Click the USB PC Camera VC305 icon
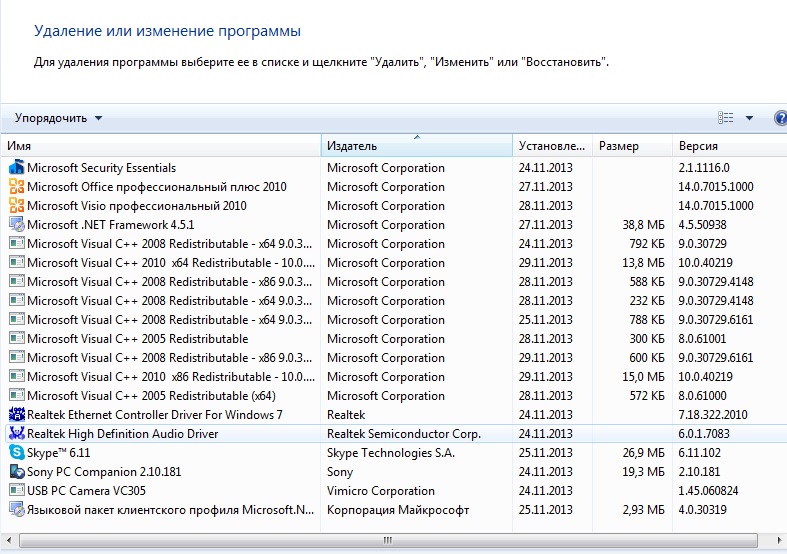This screenshot has height=554, width=787. pos(16,491)
